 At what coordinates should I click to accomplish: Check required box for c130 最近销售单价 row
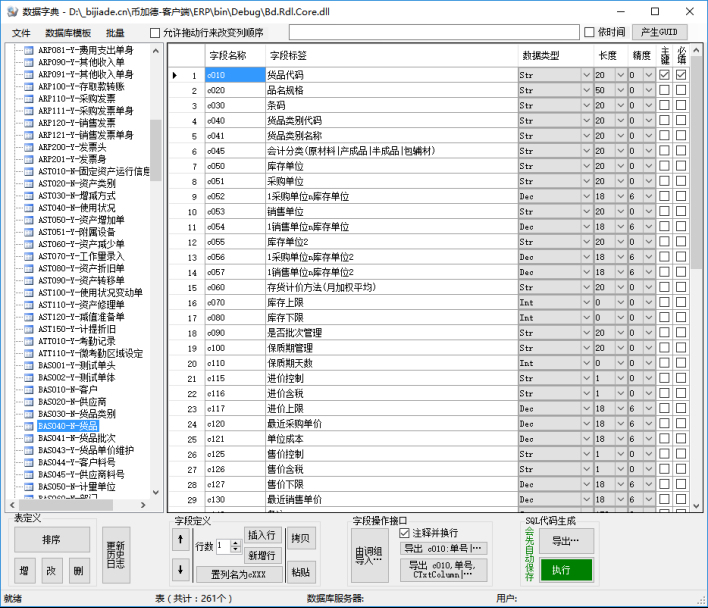pos(681,499)
